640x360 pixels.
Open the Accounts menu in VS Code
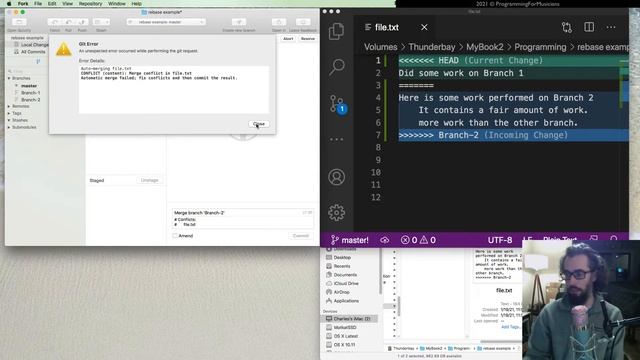click(x=336, y=177)
